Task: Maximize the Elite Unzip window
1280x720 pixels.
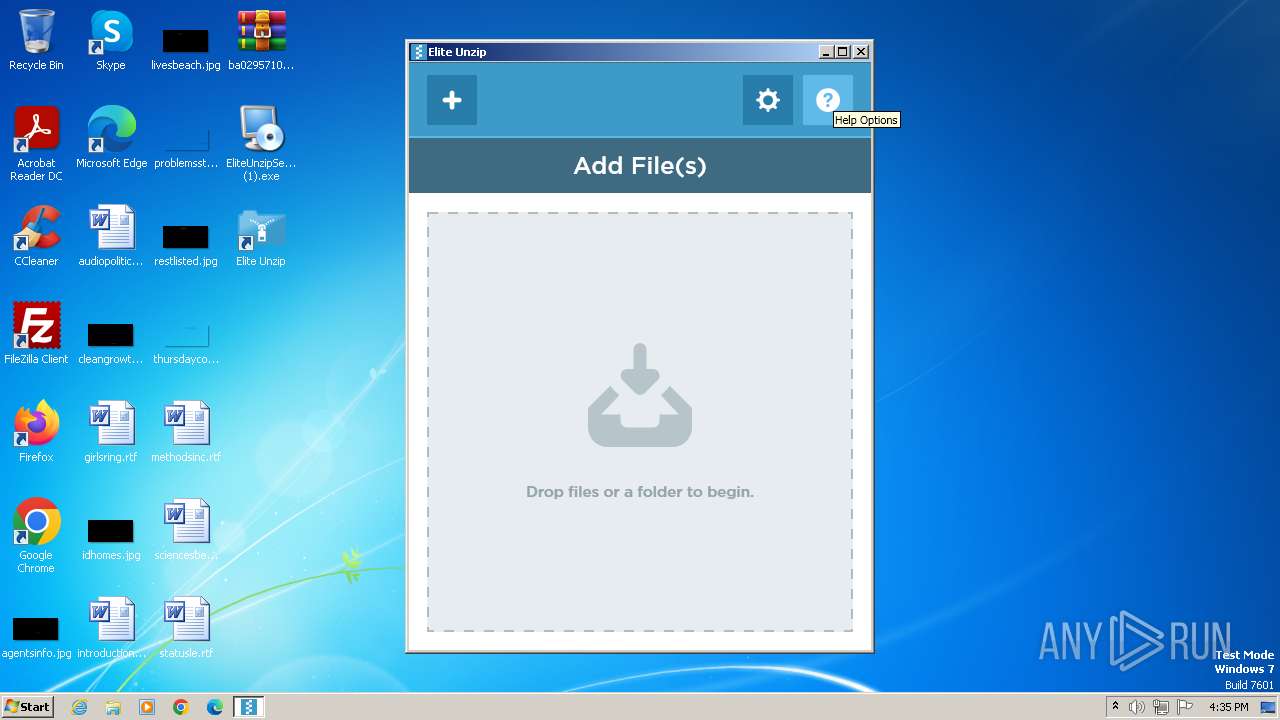Action: tap(842, 52)
